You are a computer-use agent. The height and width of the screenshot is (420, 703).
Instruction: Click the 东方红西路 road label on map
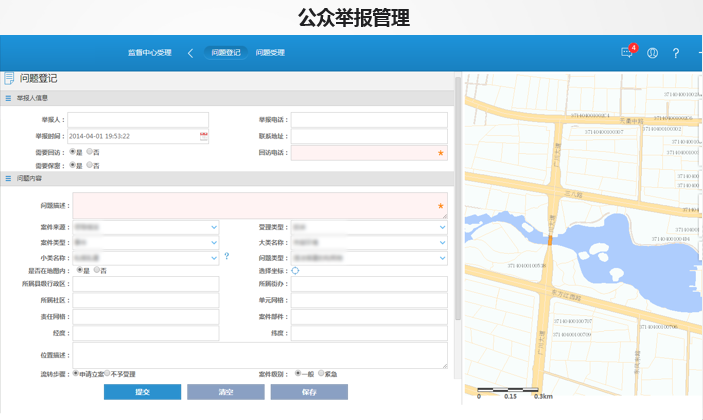pyautogui.click(x=566, y=295)
